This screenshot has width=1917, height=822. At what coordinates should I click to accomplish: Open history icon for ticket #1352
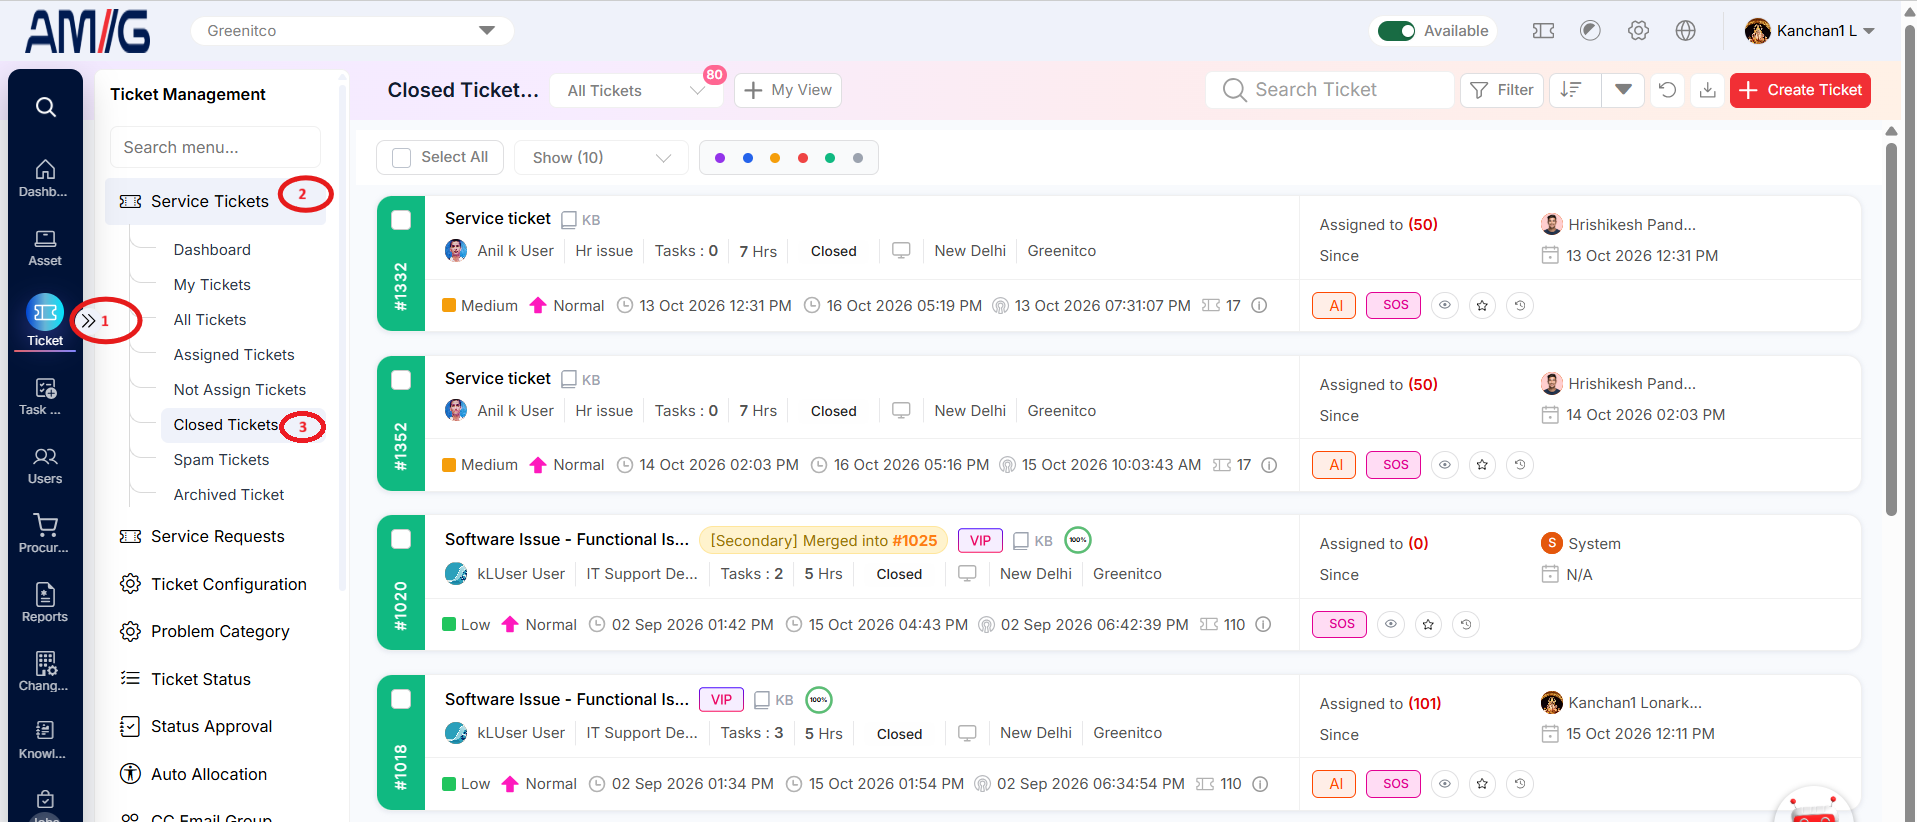point(1520,465)
